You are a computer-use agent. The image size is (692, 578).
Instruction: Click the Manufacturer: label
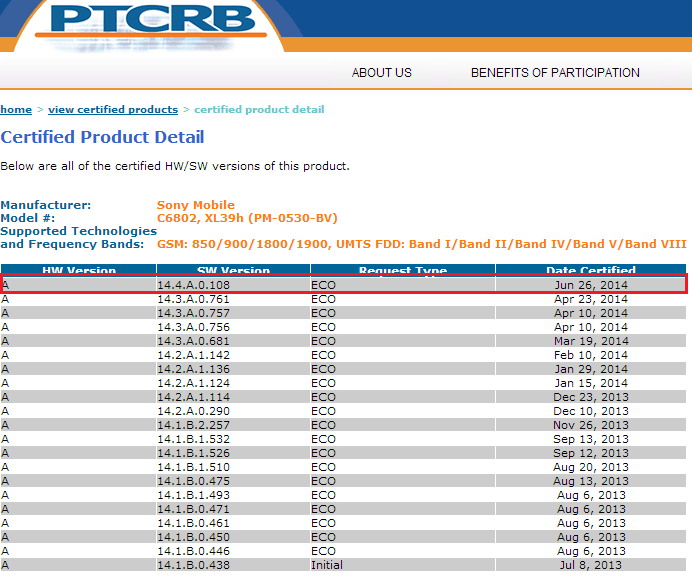point(45,205)
